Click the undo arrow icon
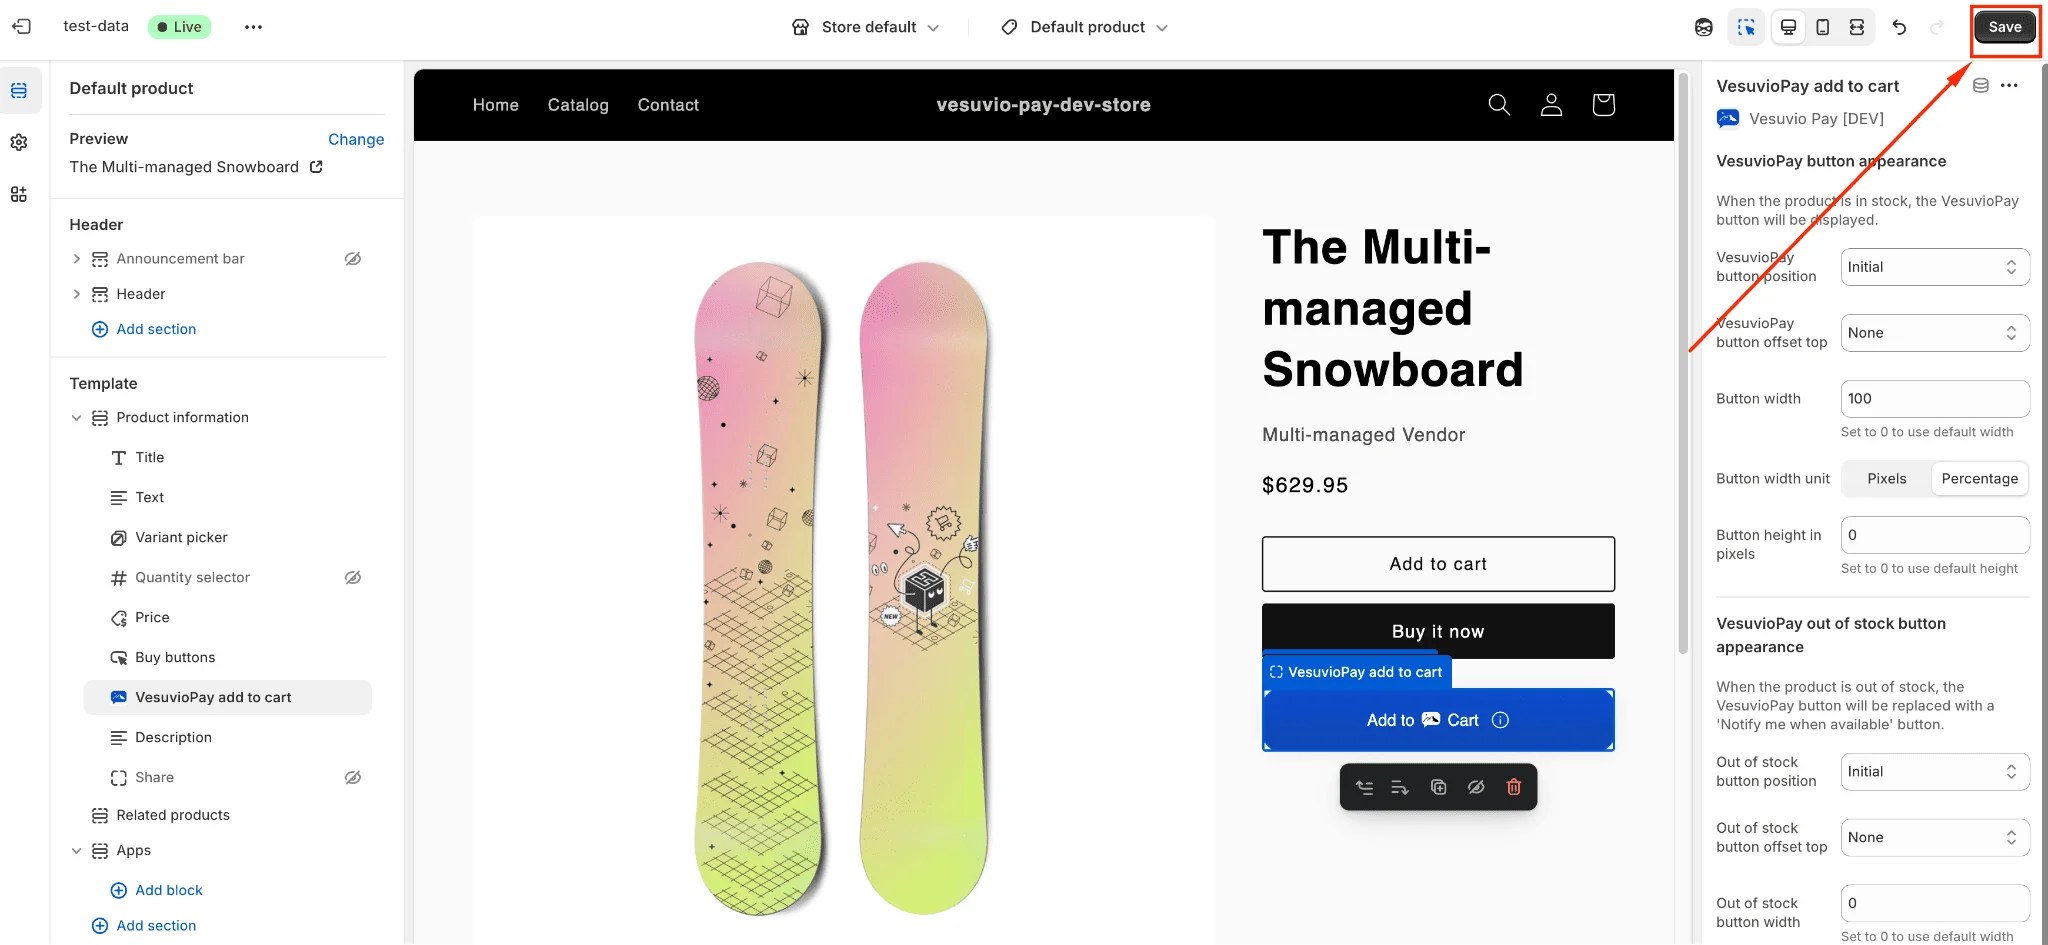2048x945 pixels. 1899,27
